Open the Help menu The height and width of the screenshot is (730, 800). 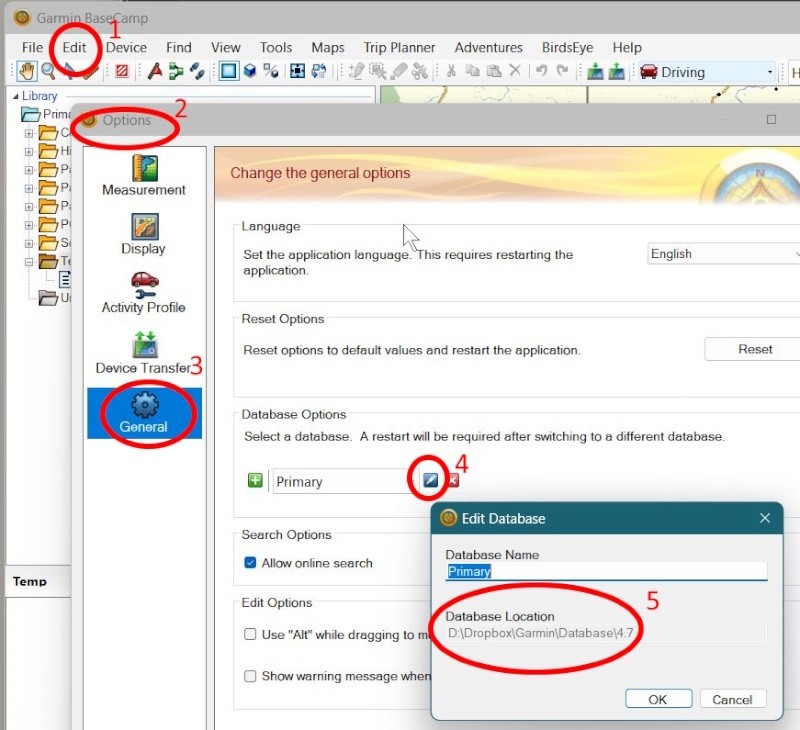coord(627,47)
